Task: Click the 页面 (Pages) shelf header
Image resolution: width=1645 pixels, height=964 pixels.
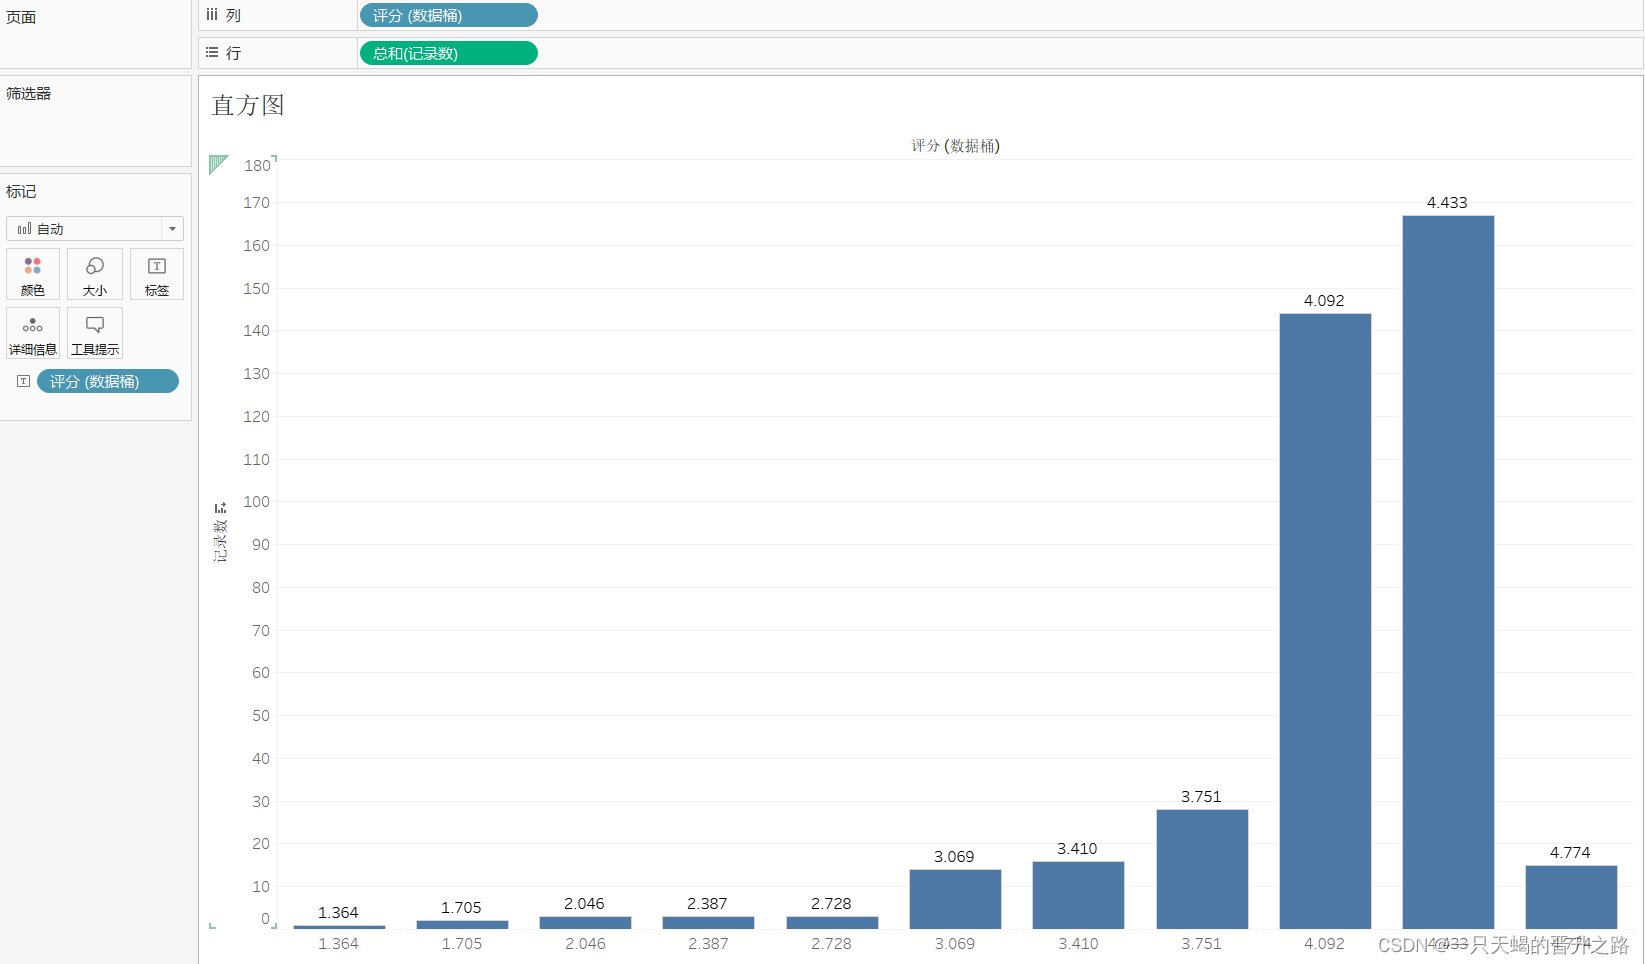Action: 21,17
